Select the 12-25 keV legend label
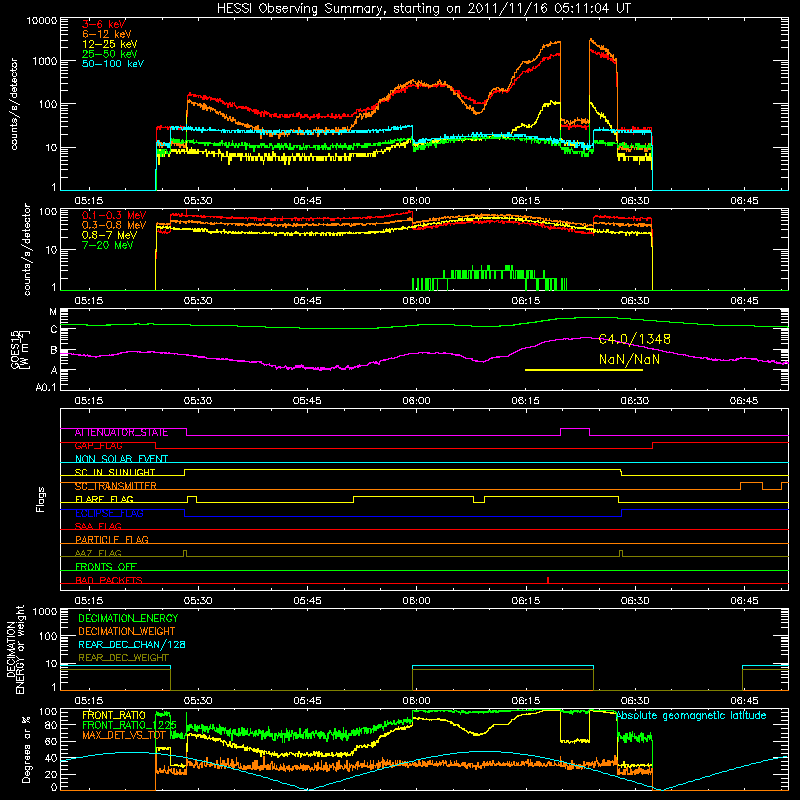800x800 pixels. tap(110, 44)
